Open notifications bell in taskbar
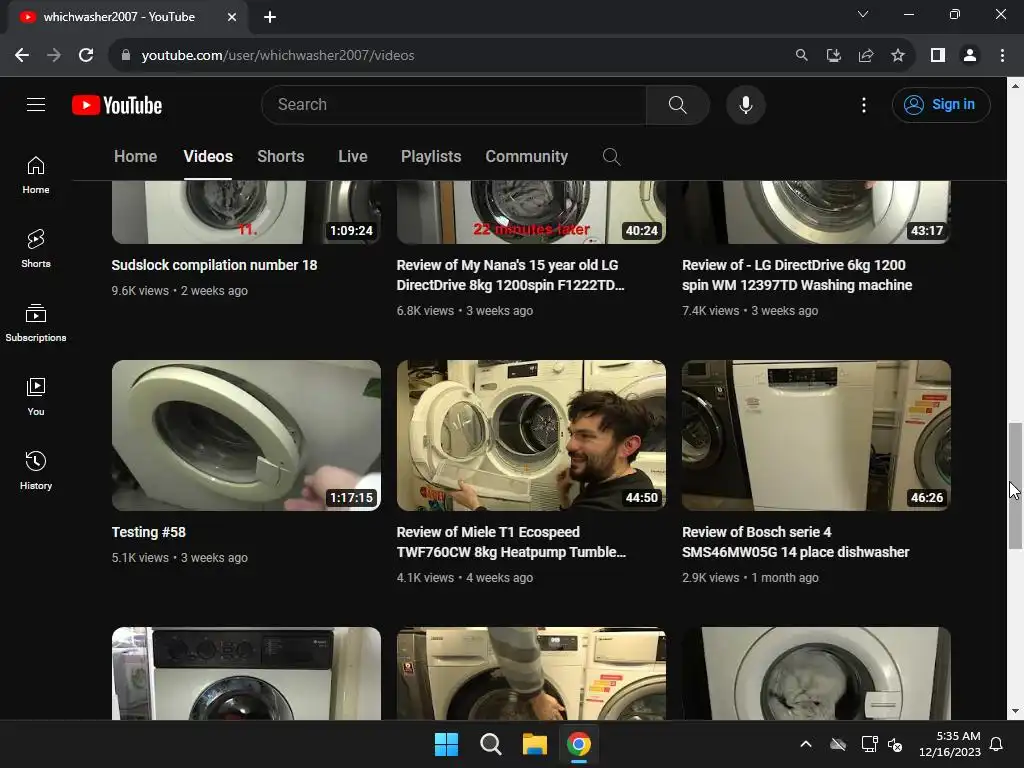 pos(997,744)
